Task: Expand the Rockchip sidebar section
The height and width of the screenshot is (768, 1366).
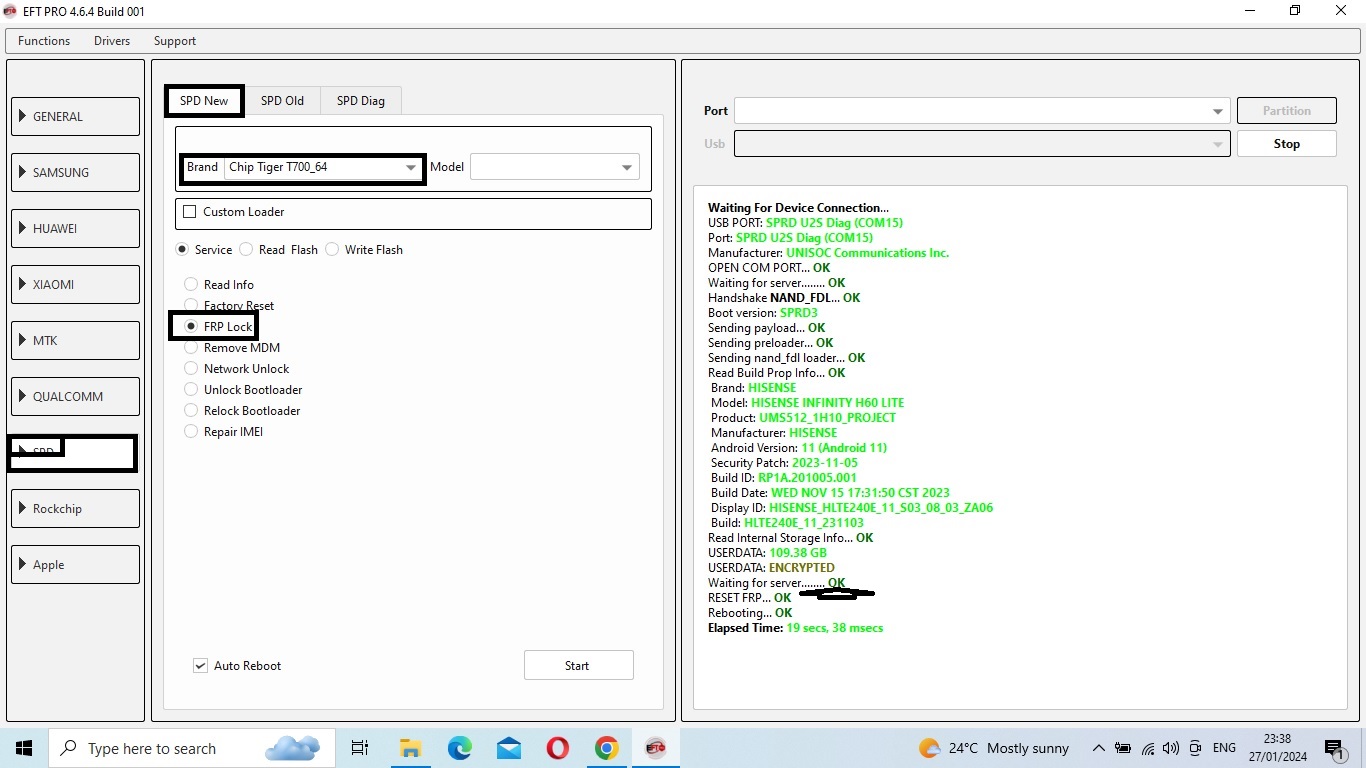Action: (75, 508)
